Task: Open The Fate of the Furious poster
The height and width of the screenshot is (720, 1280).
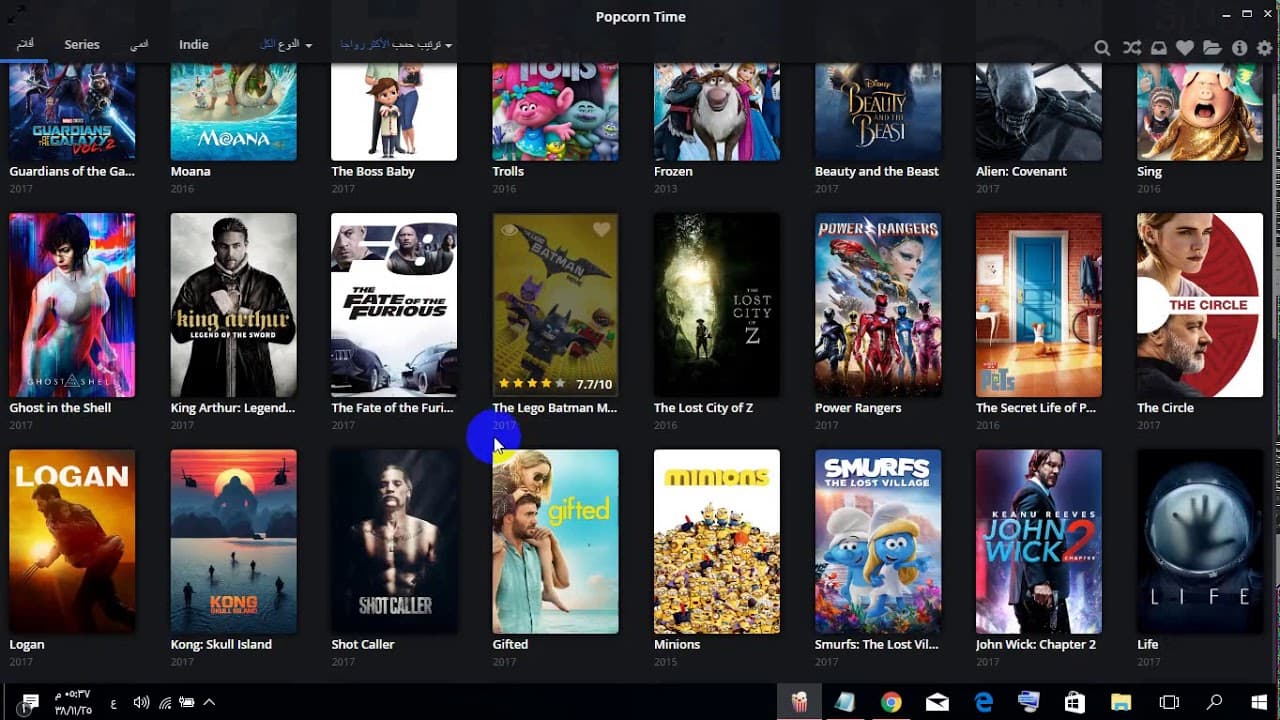Action: (x=394, y=305)
